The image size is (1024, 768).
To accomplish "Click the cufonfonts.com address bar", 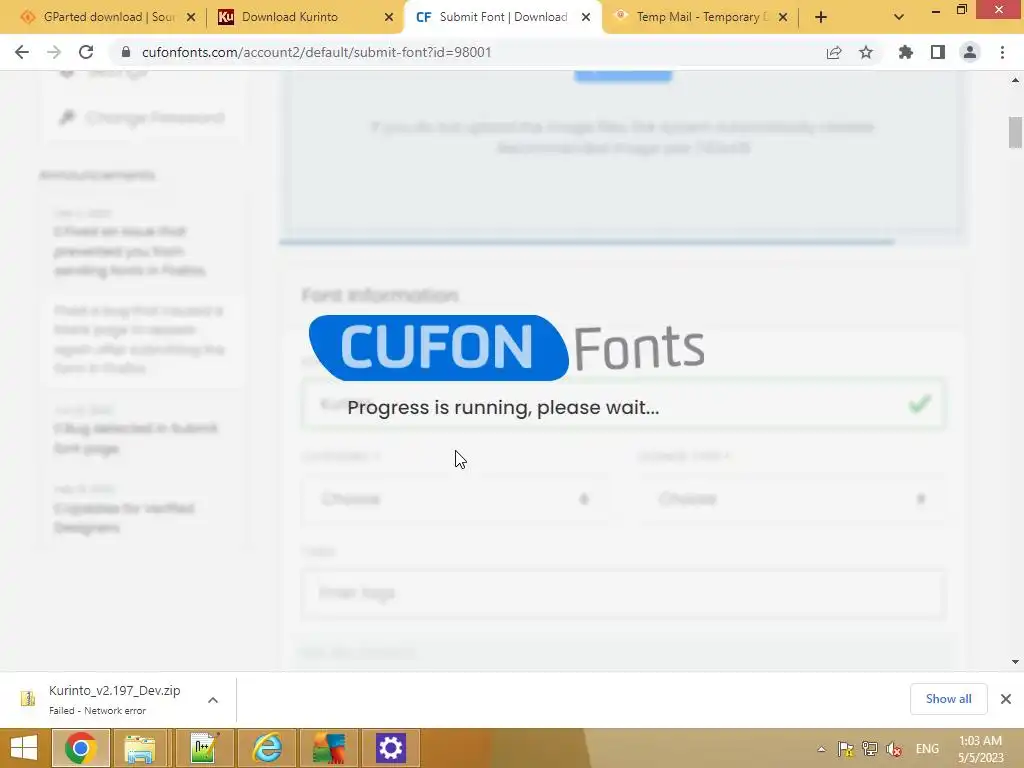I will [316, 52].
